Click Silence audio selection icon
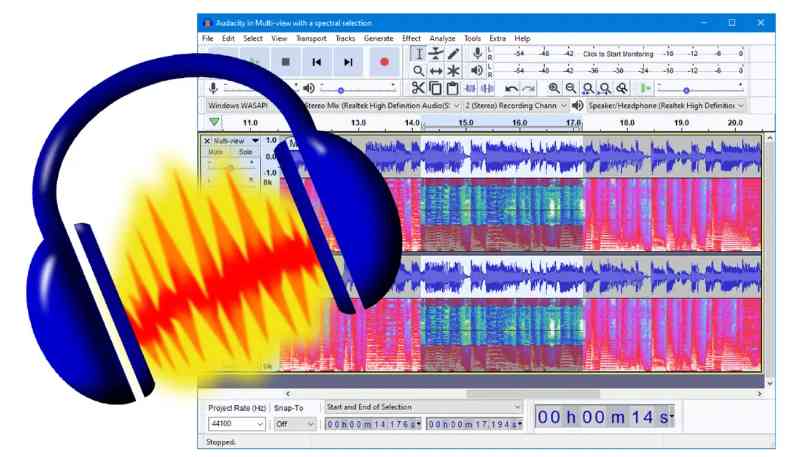The image size is (790, 457). click(x=487, y=88)
